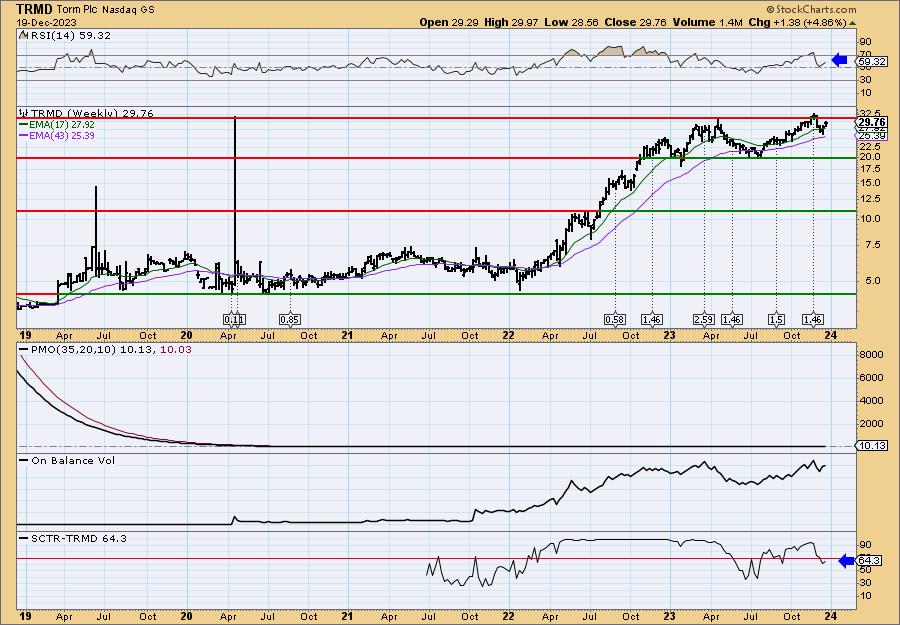Select the TRMD ticker symbol in the header
Viewport: 900px width, 625px height.
point(34,9)
